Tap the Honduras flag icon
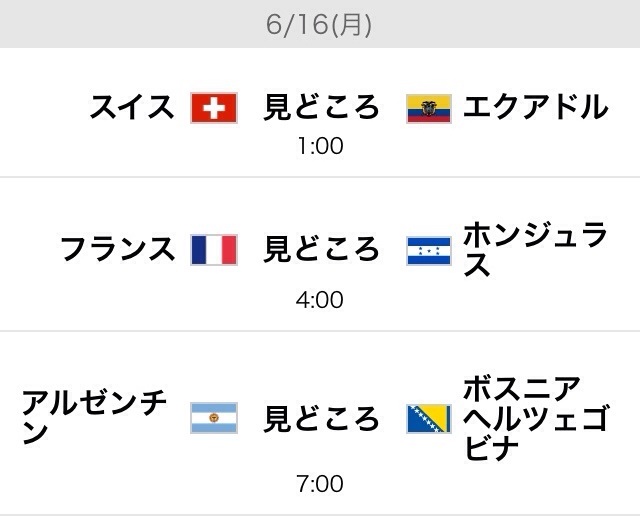Viewport: 640px width, 530px height. (x=429, y=250)
